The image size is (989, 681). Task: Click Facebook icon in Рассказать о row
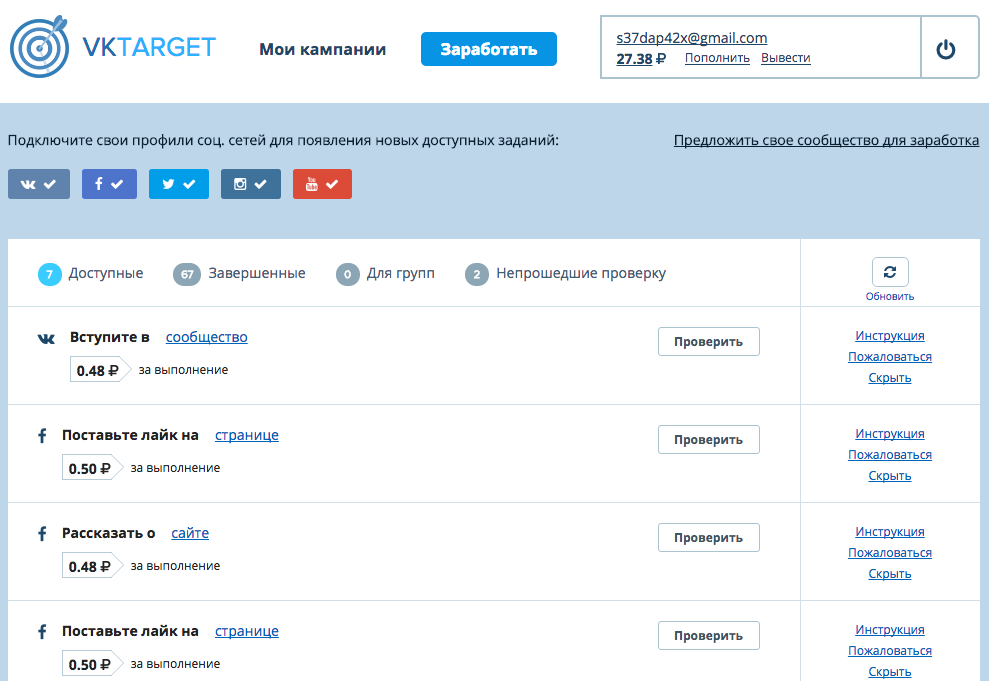click(x=42, y=533)
